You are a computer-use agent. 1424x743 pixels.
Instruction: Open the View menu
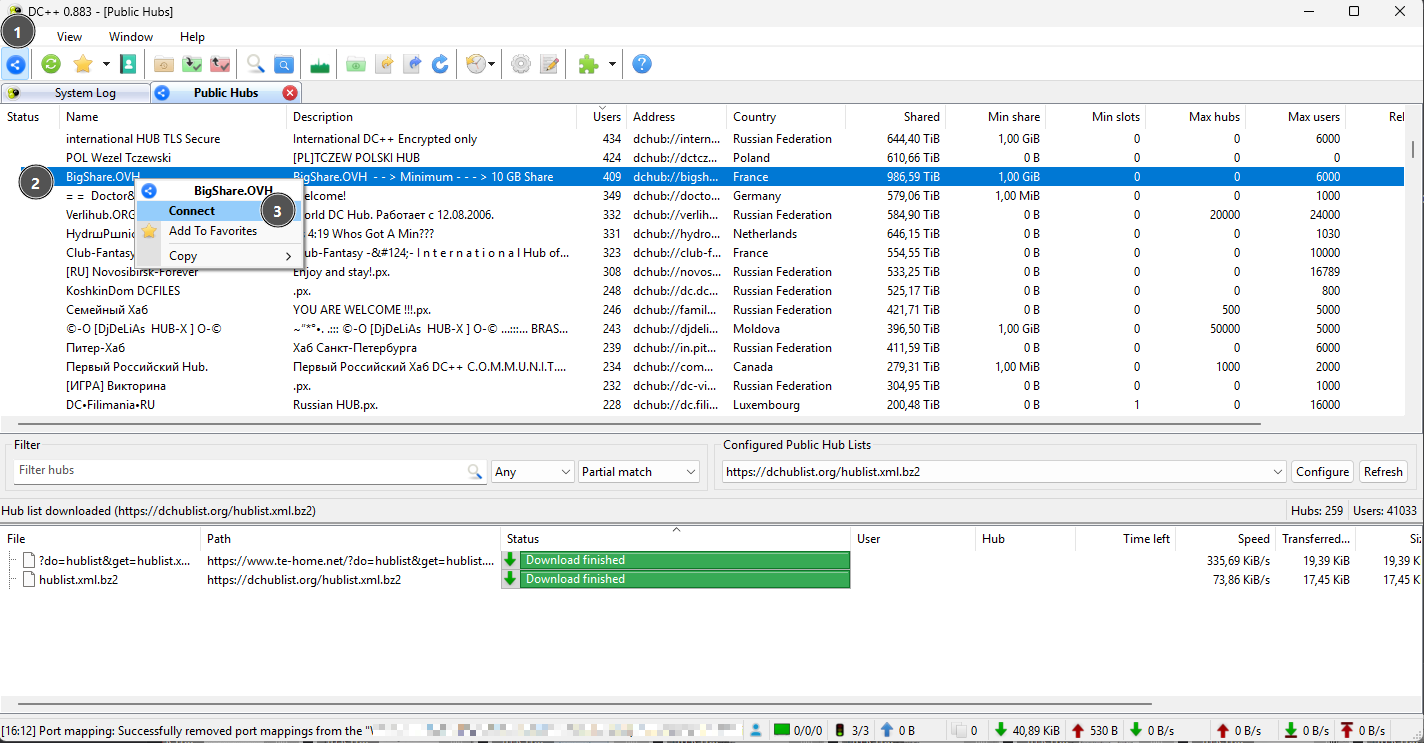pos(69,37)
